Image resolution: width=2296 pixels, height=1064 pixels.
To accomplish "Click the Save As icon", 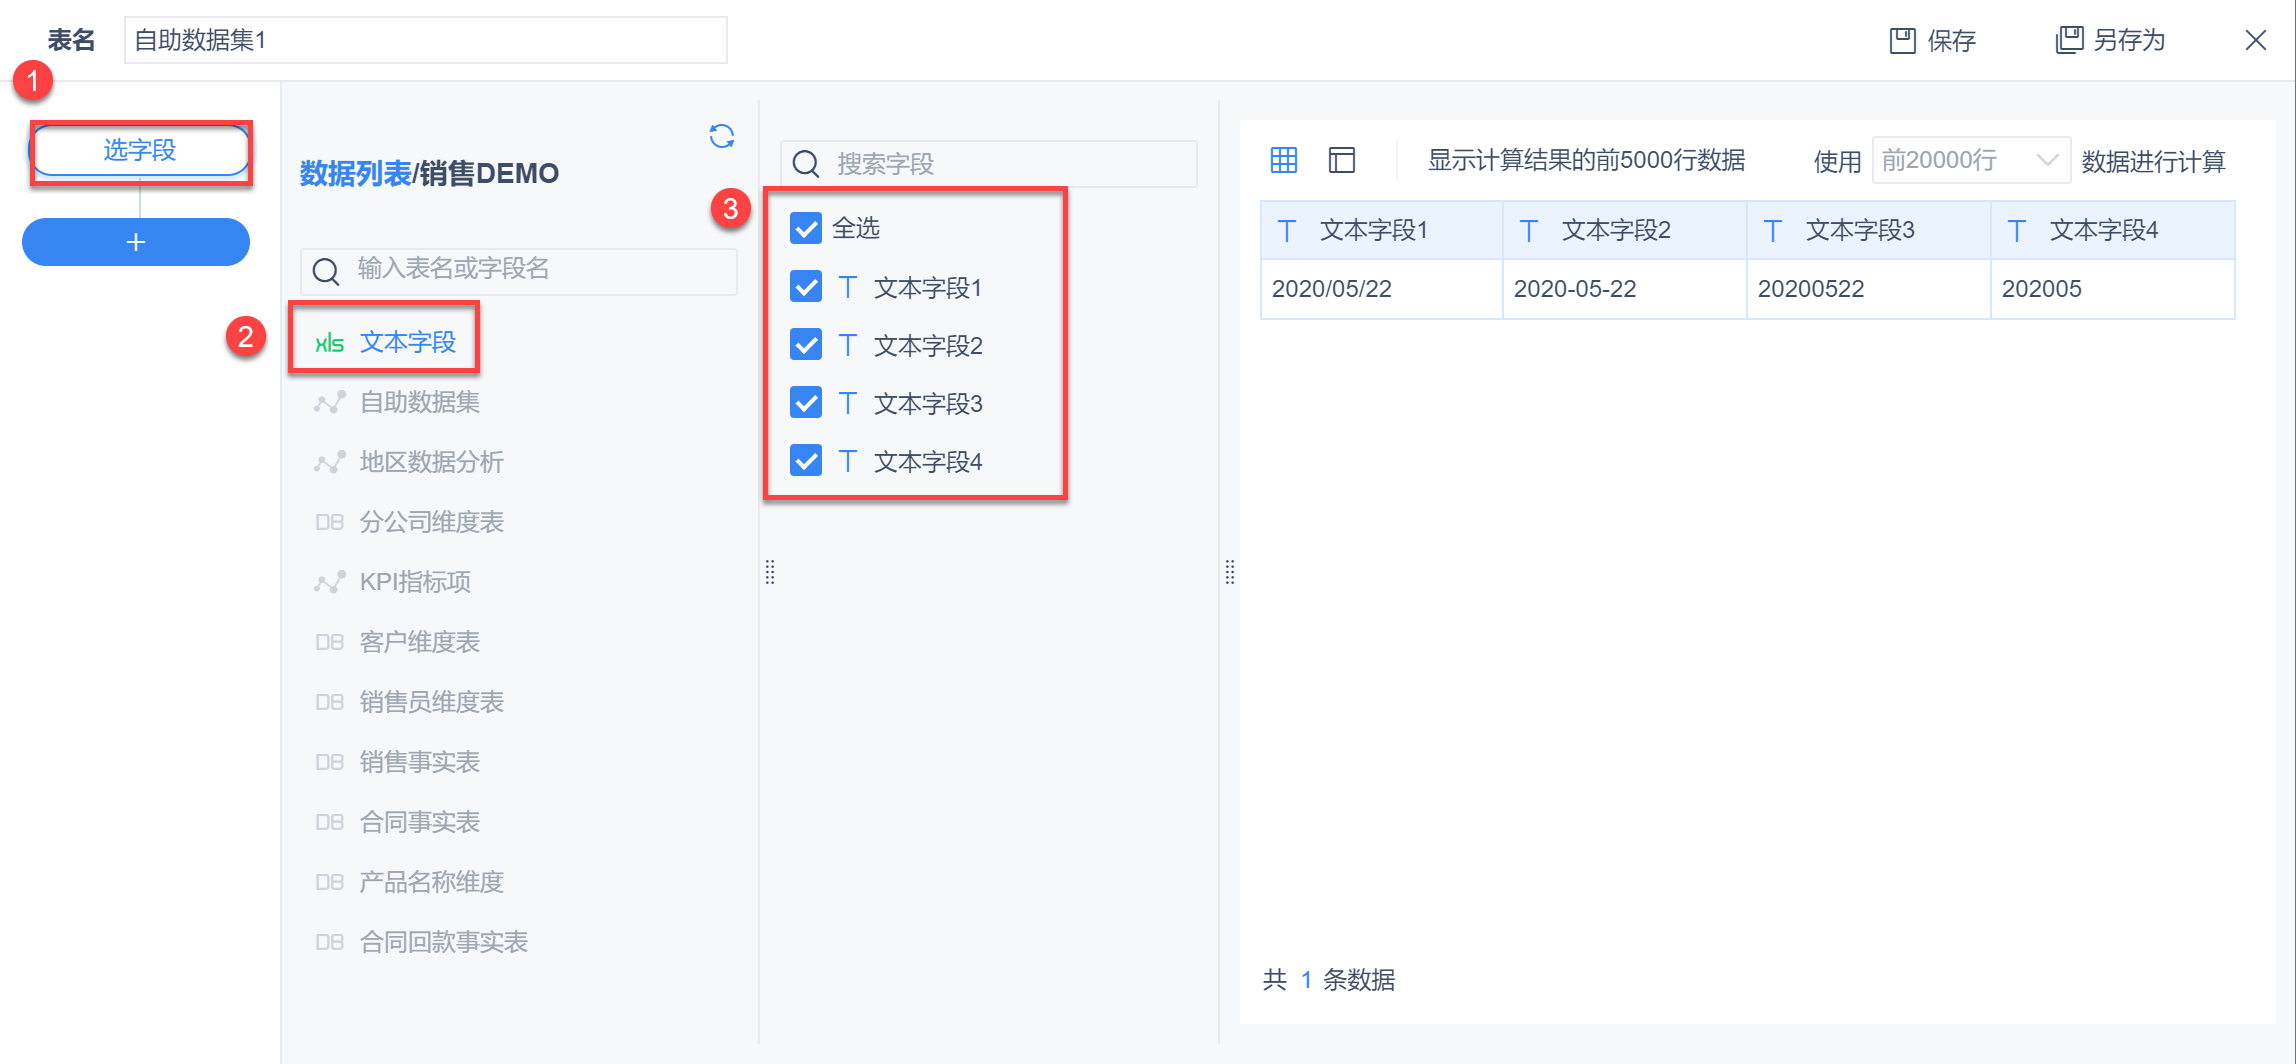I will [2068, 40].
